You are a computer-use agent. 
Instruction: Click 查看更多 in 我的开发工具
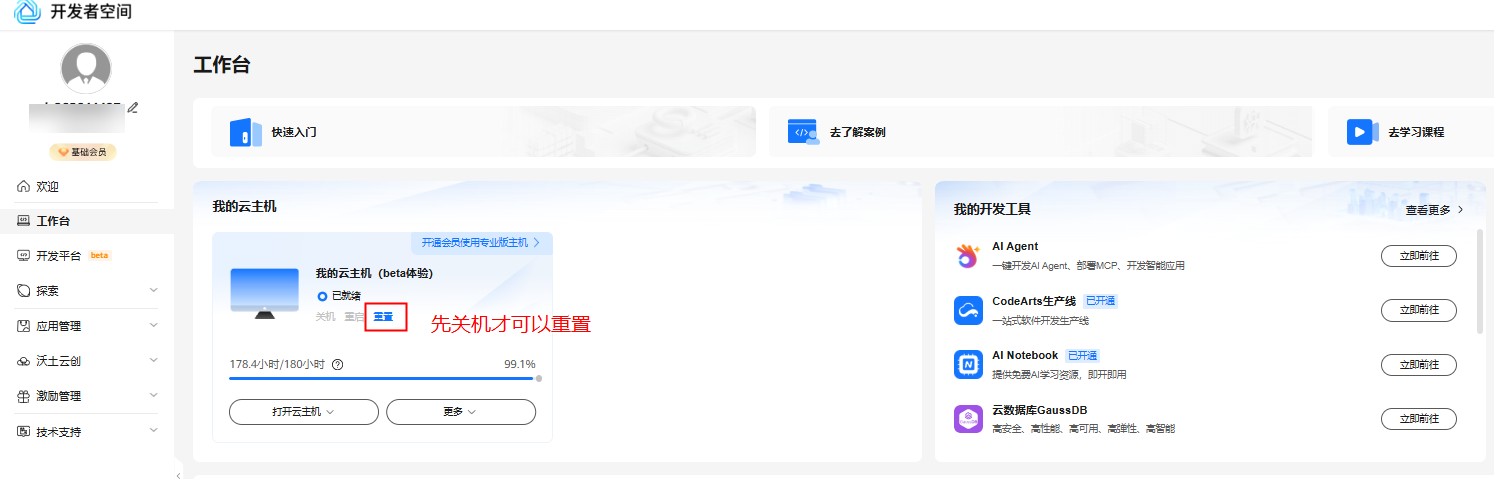click(1435, 210)
